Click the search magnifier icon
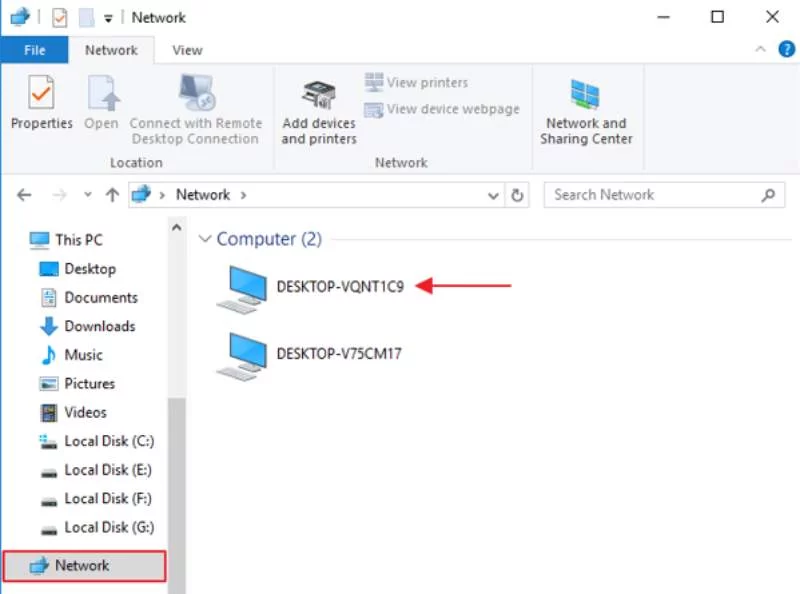 [x=768, y=195]
